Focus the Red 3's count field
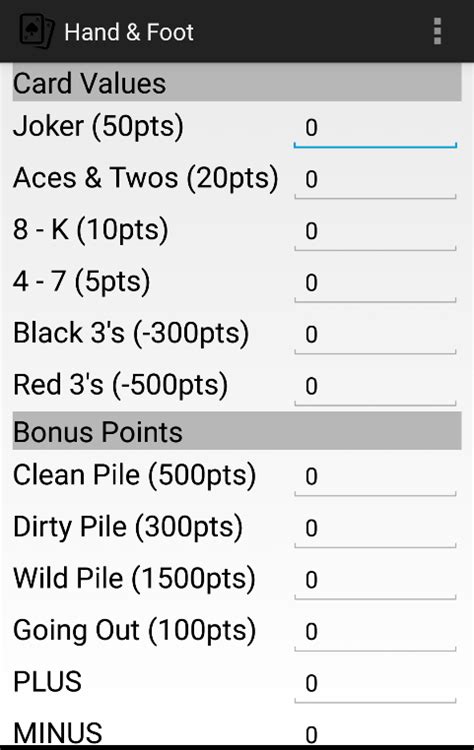Screen dimensions: 474x750 click(x=375, y=386)
